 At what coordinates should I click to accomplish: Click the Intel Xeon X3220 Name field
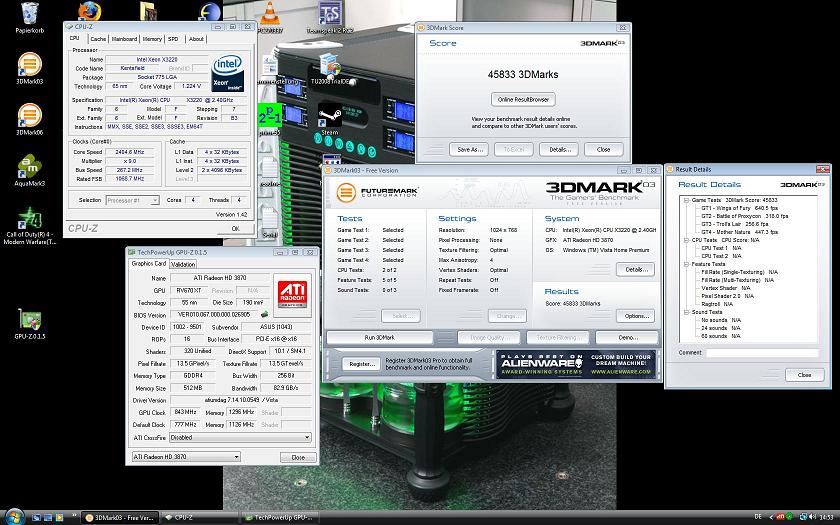point(156,59)
